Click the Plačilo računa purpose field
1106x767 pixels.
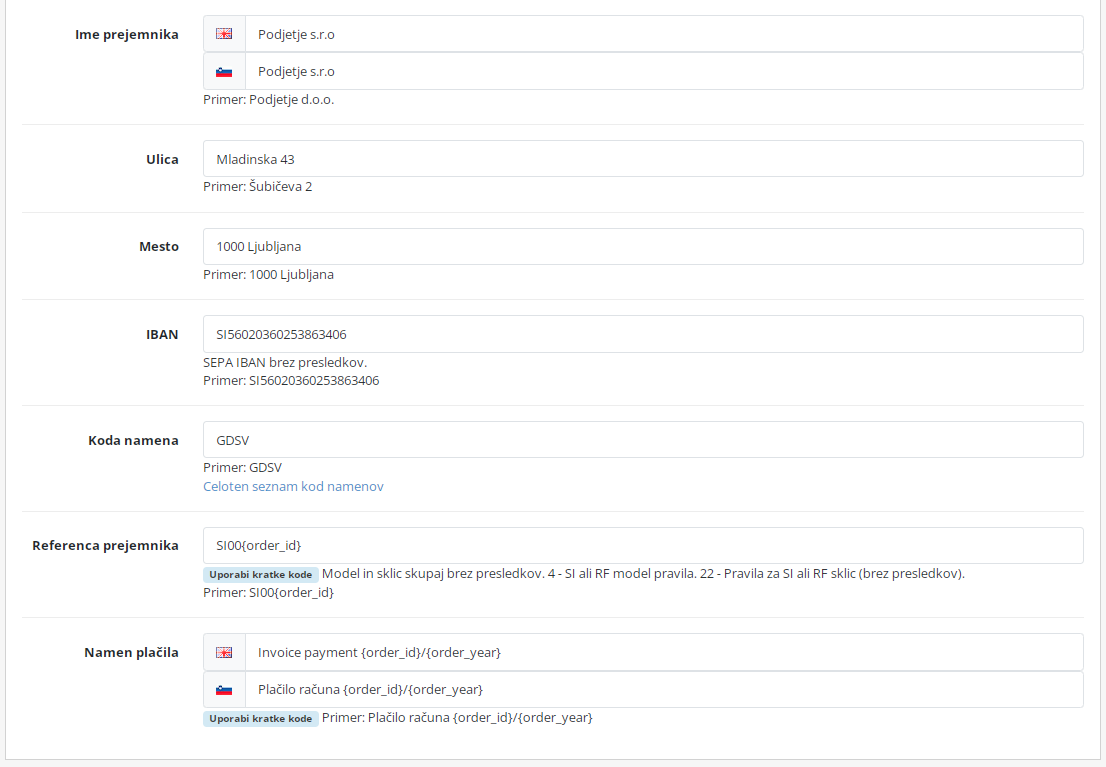coord(663,690)
